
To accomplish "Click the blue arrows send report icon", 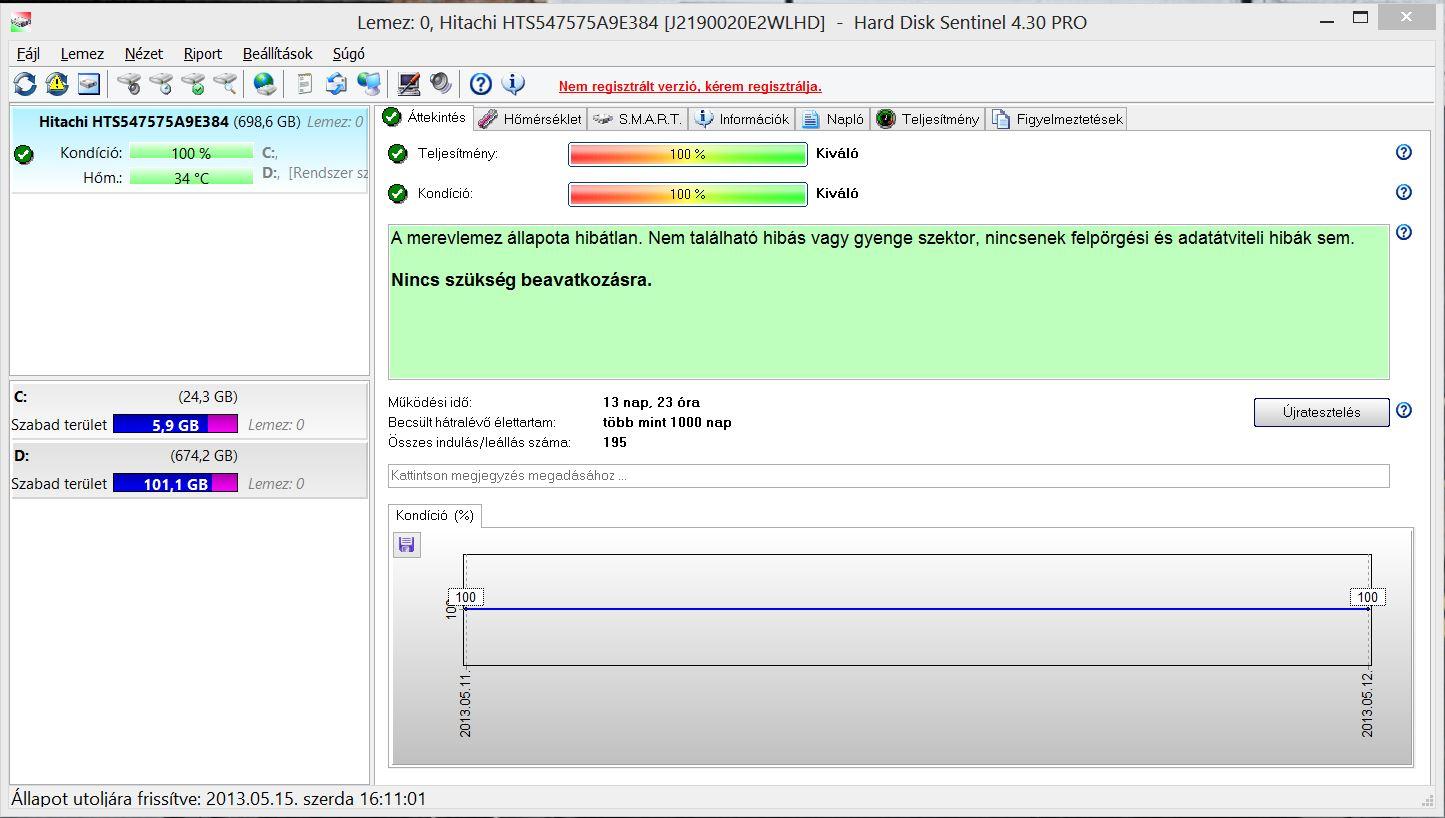I will click(337, 84).
